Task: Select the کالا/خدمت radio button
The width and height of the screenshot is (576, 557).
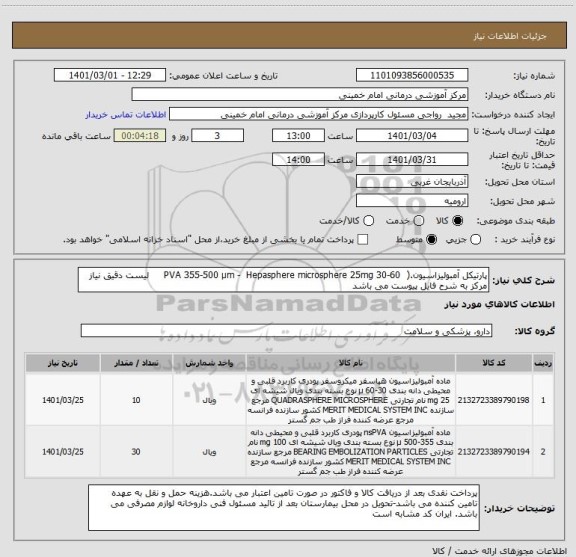Action: pyautogui.click(x=368, y=220)
